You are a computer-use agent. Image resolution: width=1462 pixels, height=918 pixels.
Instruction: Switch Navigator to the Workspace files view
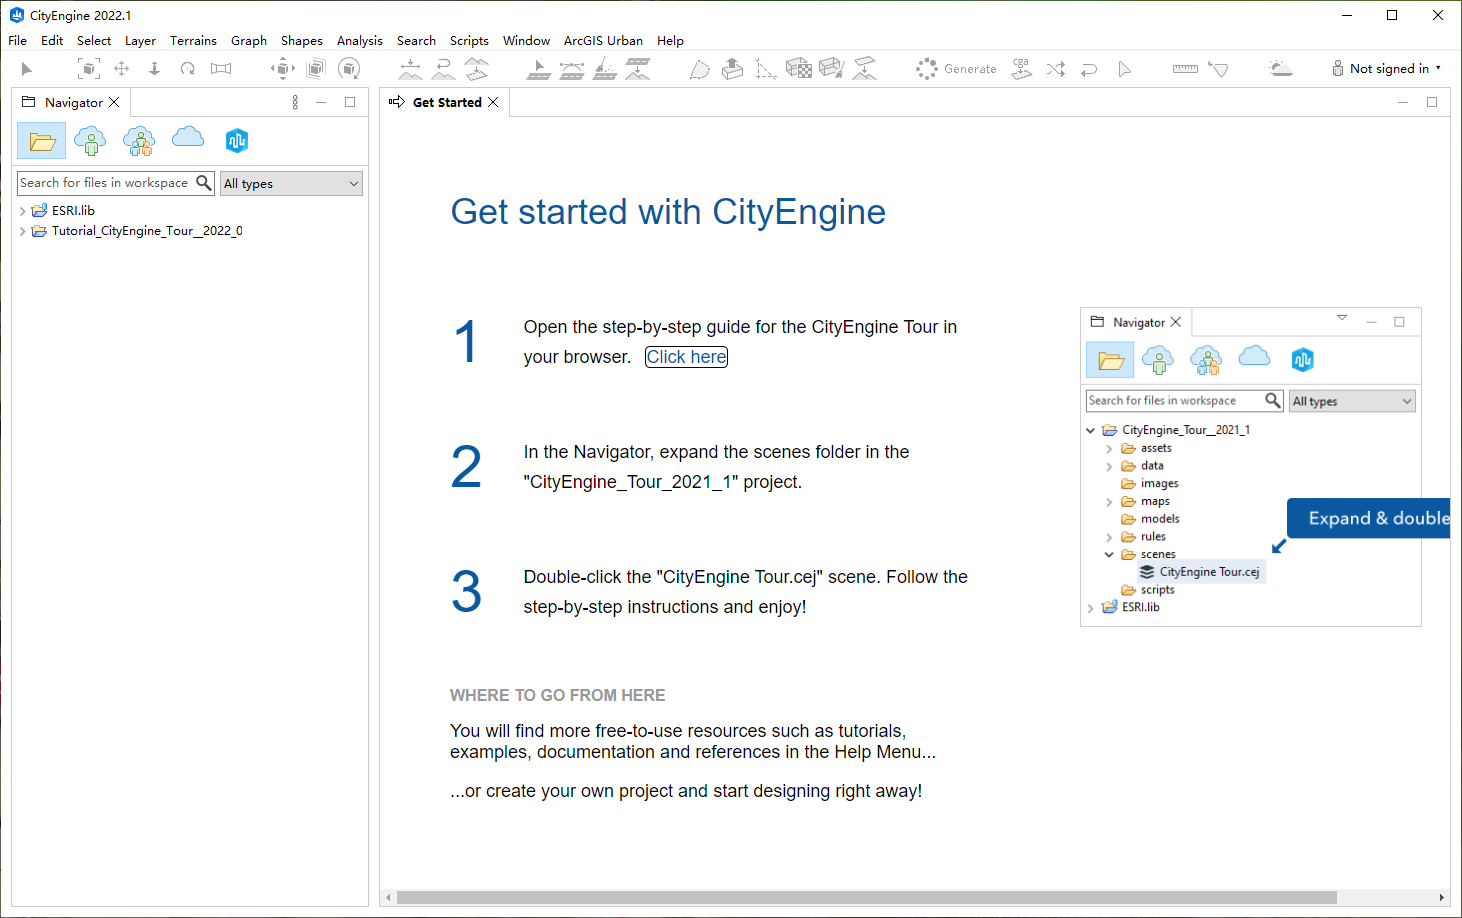pos(41,140)
